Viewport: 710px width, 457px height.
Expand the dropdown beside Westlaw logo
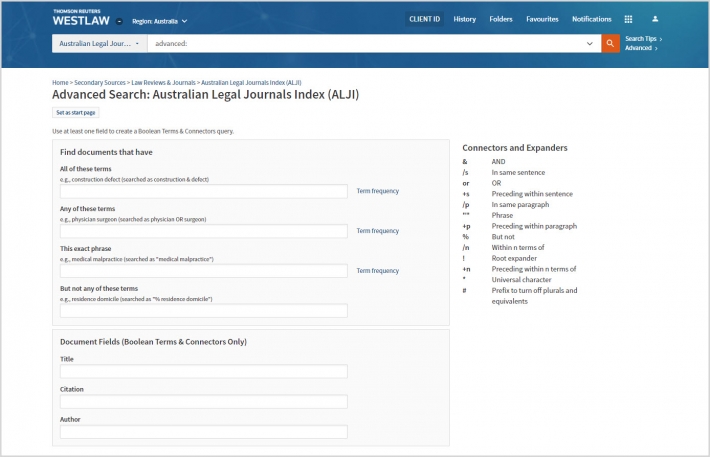[x=119, y=21]
